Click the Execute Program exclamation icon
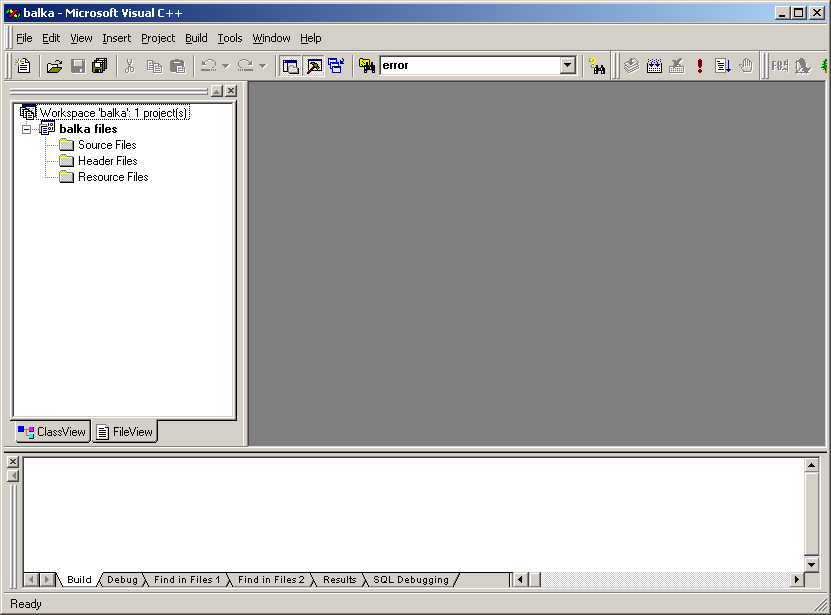This screenshot has height=615, width=831. [x=700, y=66]
